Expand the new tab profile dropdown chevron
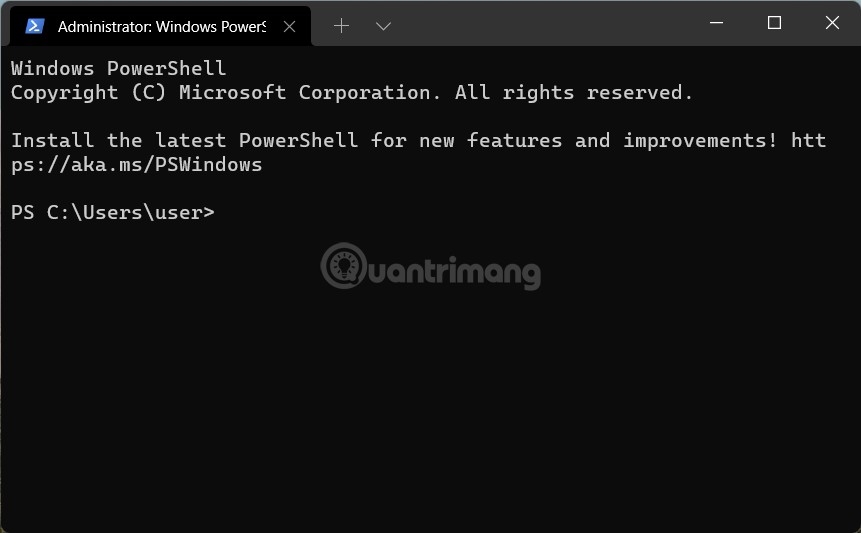The height and width of the screenshot is (533, 861). point(383,26)
